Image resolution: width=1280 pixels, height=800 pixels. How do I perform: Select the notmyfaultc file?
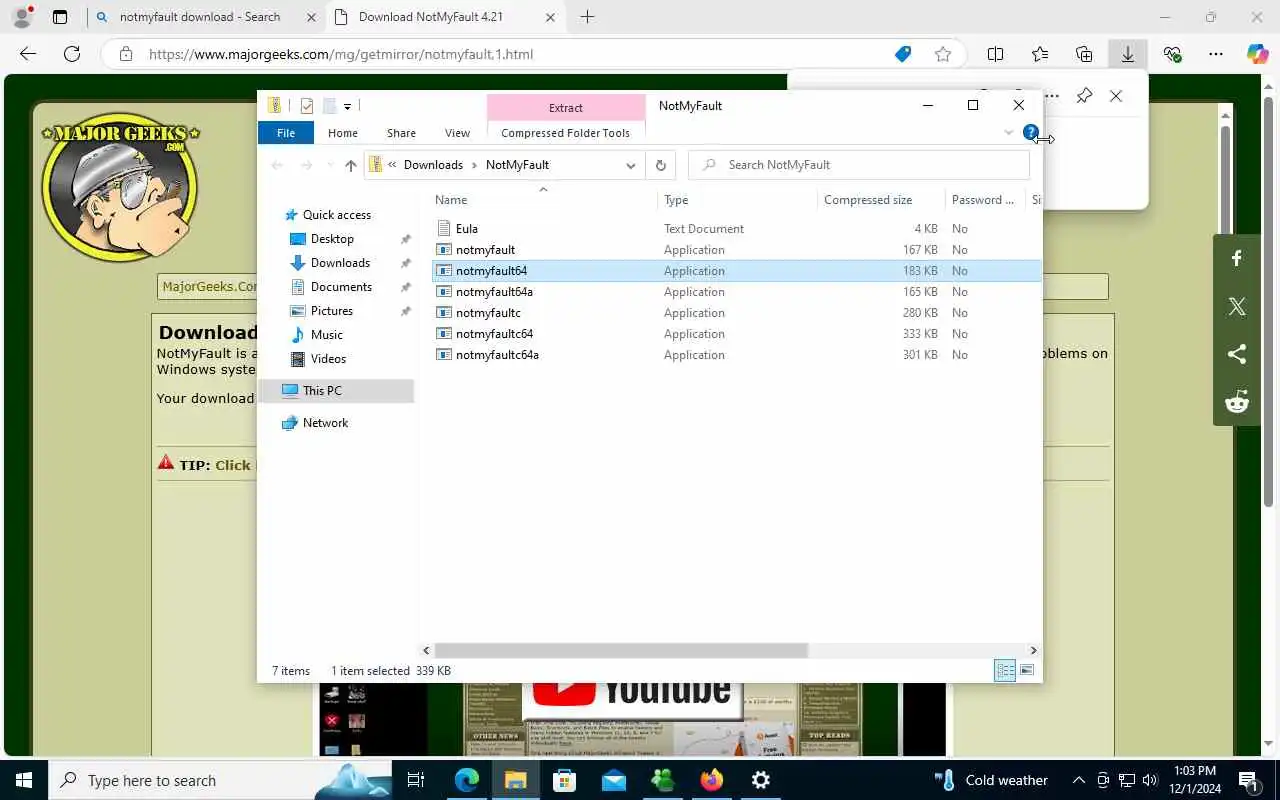pyautogui.click(x=488, y=313)
